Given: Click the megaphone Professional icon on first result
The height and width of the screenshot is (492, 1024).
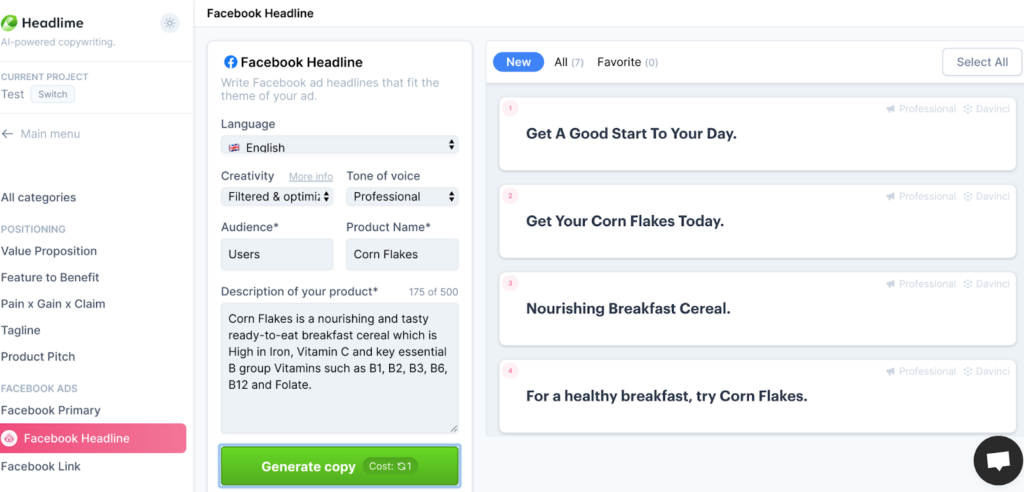Looking at the screenshot, I should point(890,109).
